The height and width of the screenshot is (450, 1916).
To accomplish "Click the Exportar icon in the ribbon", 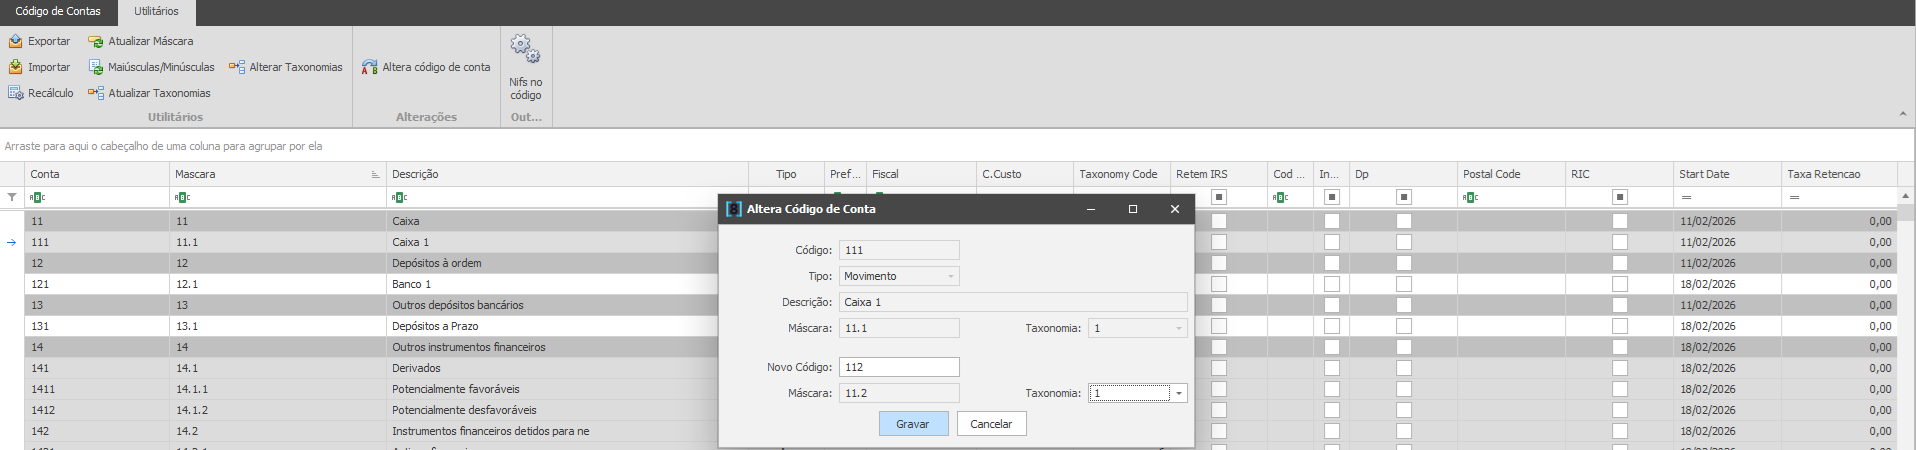I will [16, 41].
